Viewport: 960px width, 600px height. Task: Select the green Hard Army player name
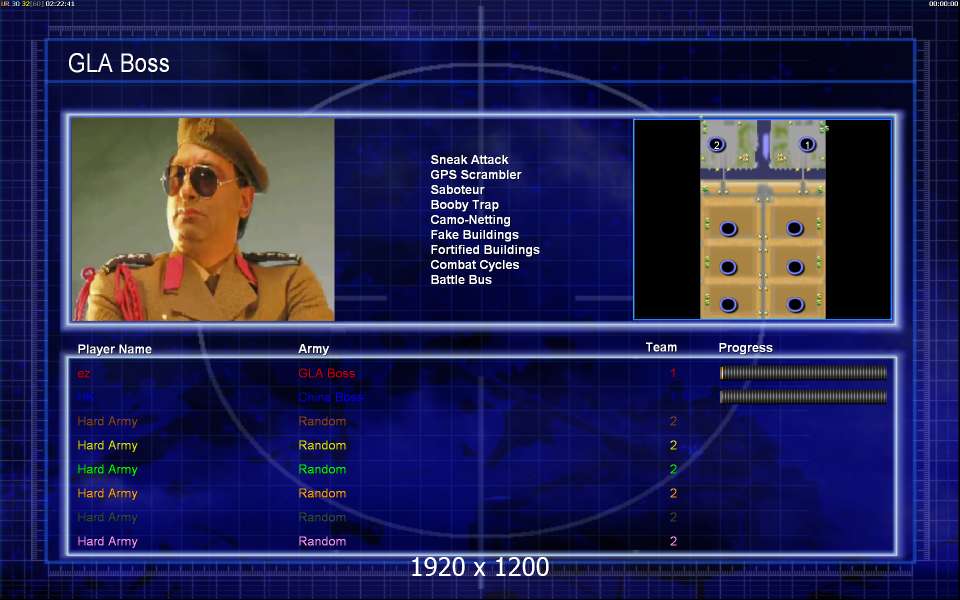point(107,469)
